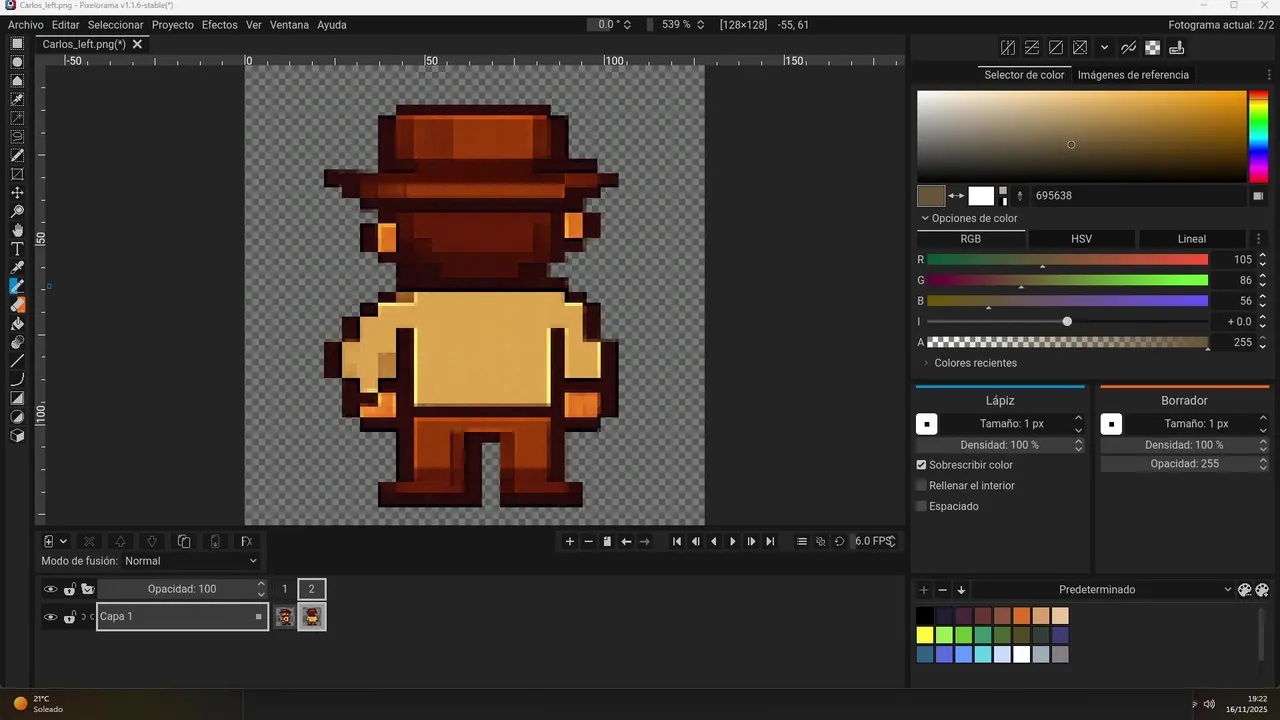Remove the current frame with minus
The width and height of the screenshot is (1280, 720).
coord(589,541)
